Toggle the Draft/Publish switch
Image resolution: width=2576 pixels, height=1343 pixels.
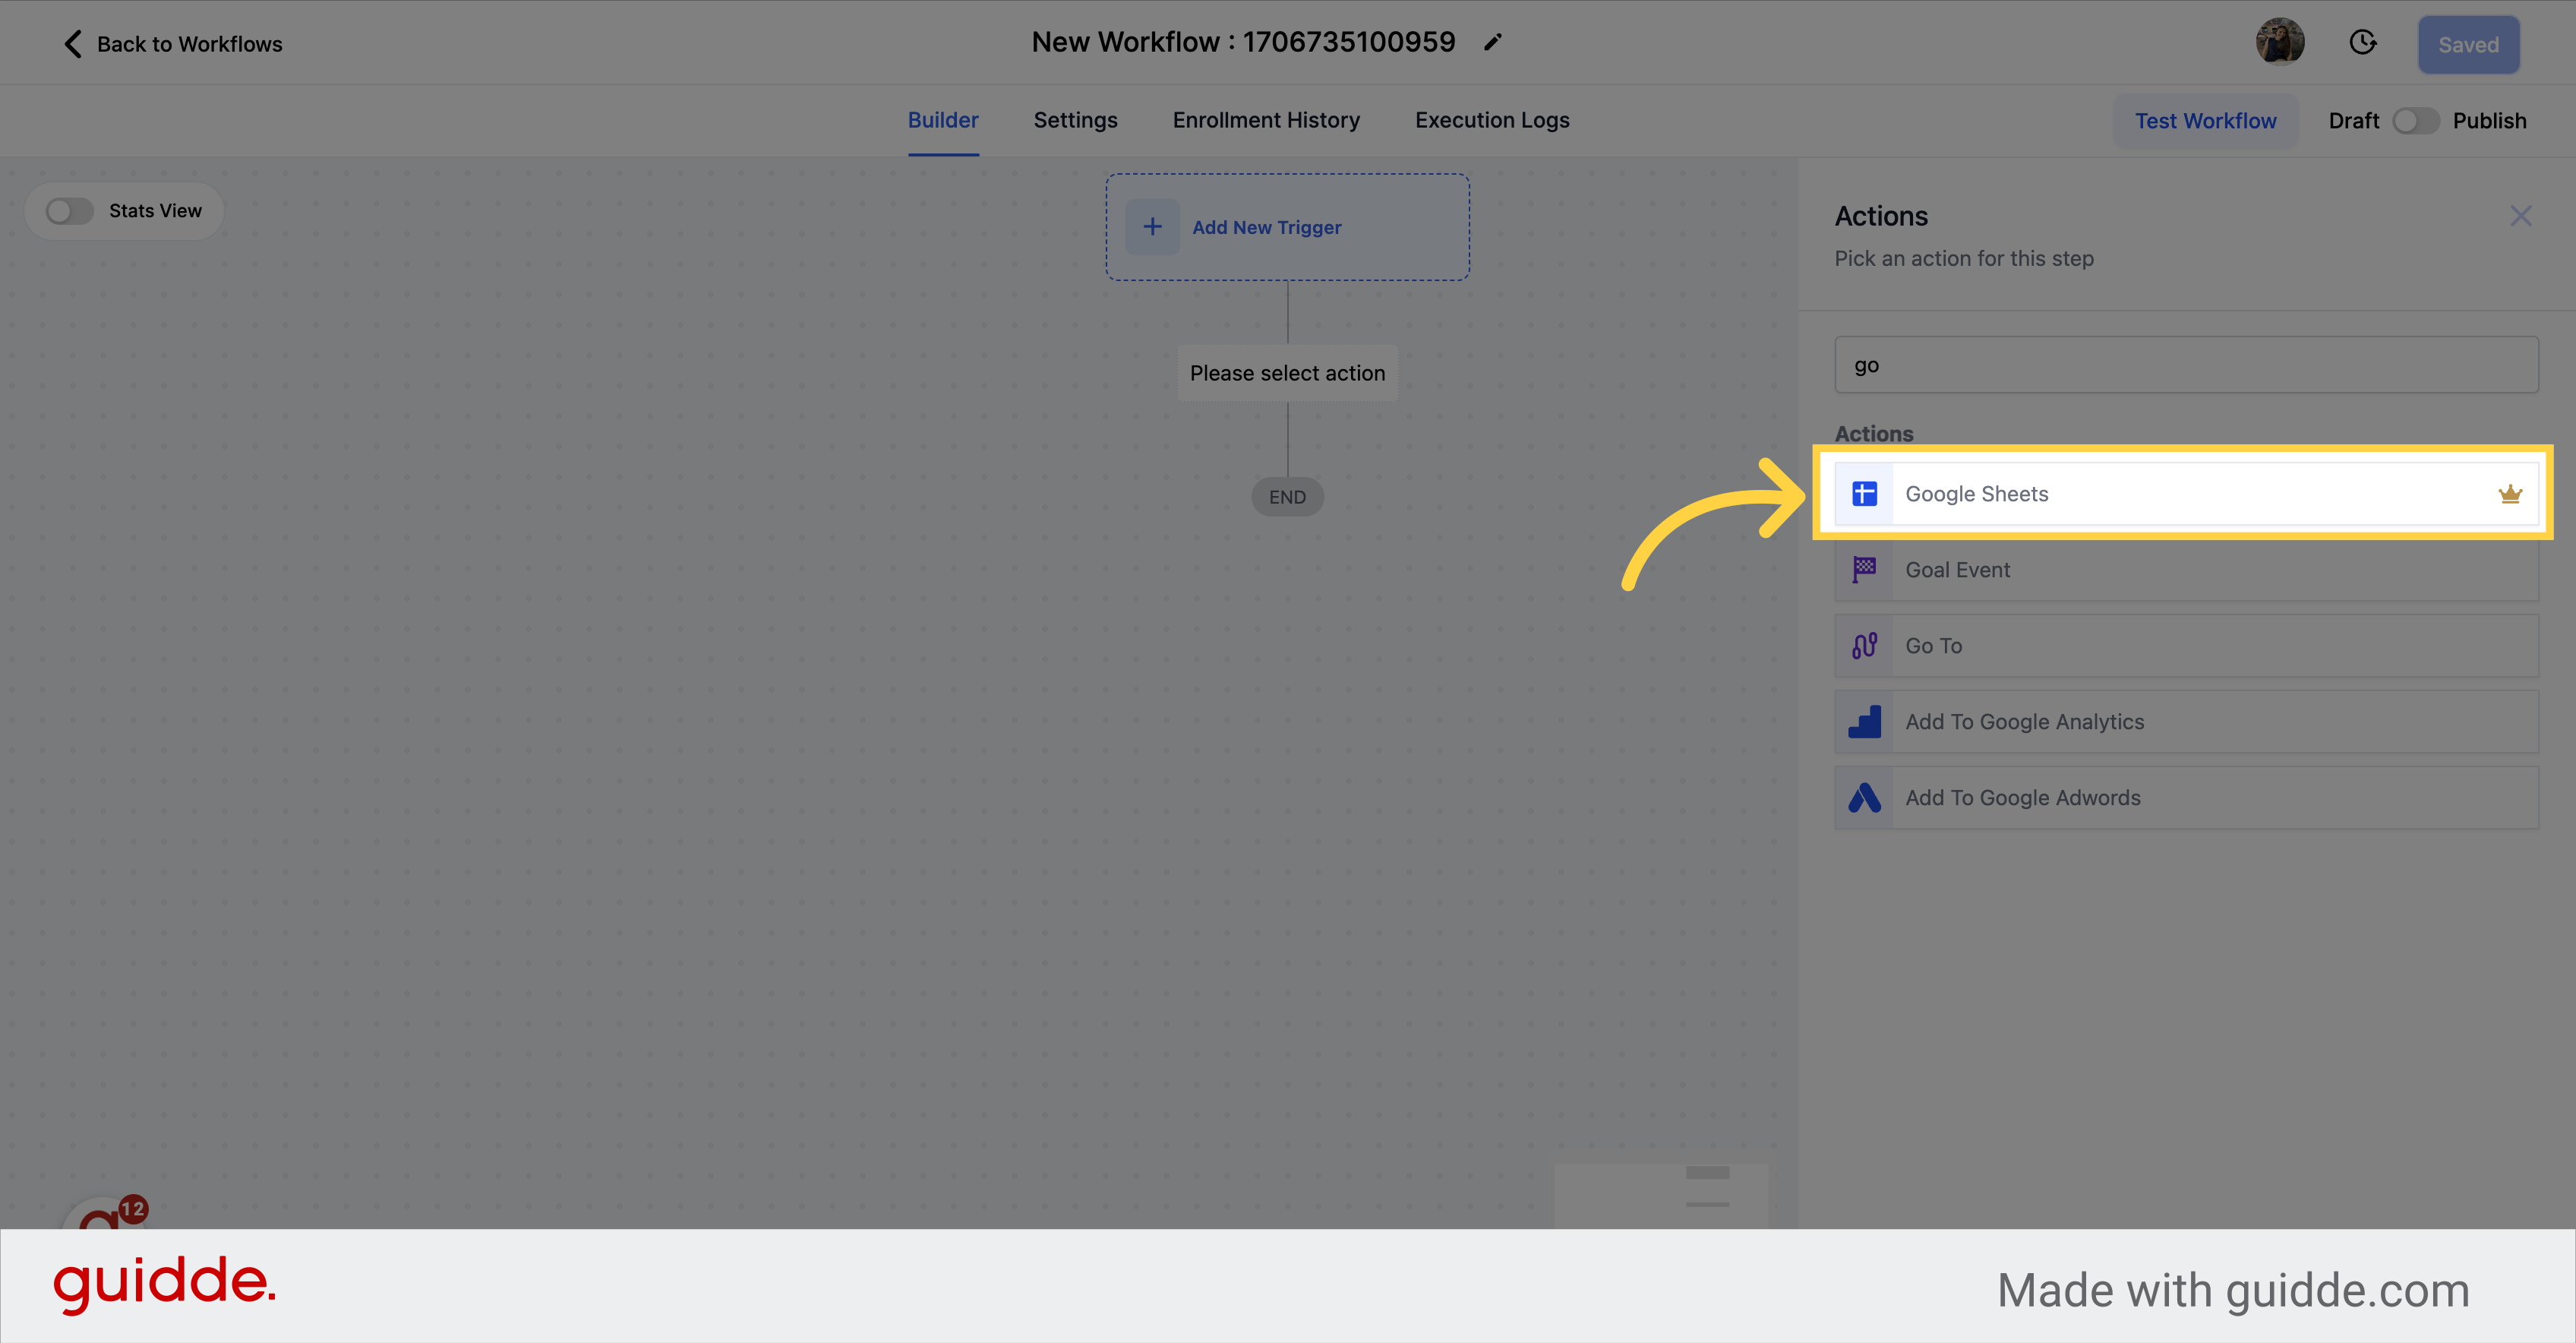[x=2415, y=121]
